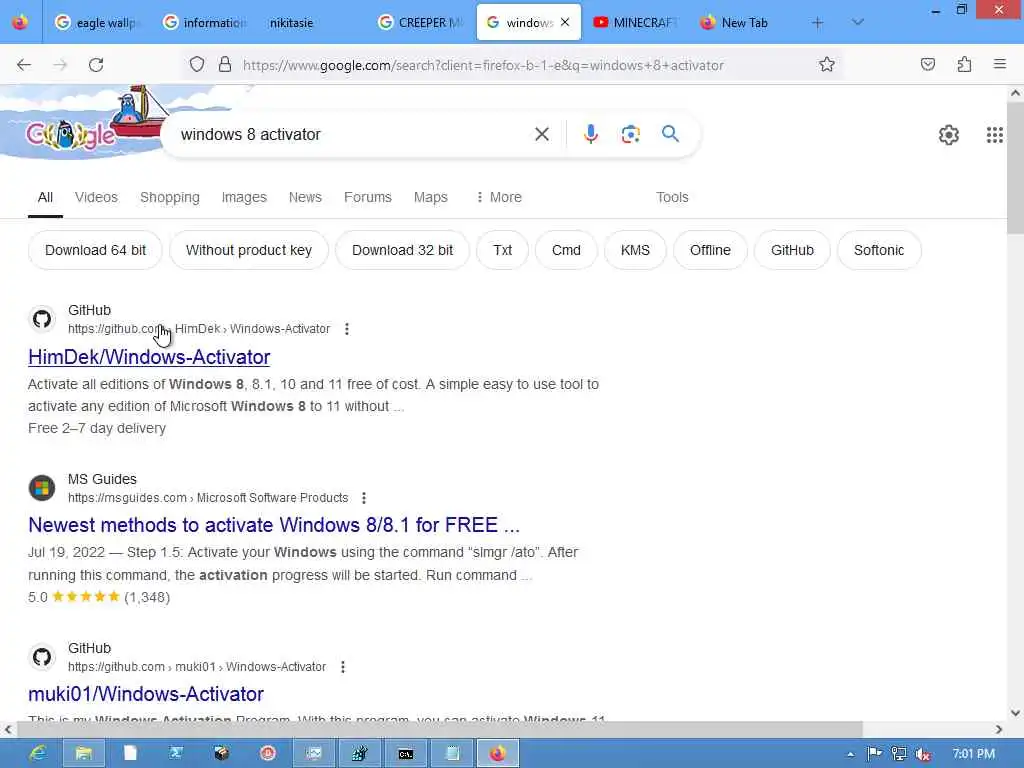Open Firefox application hamburger menu

(999, 64)
